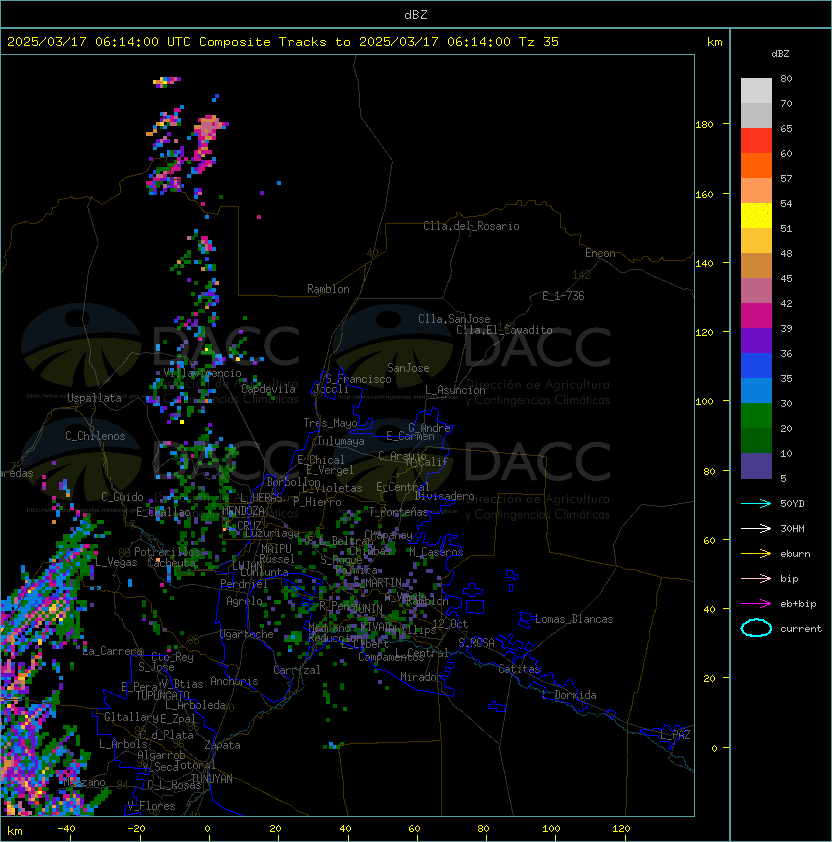The height and width of the screenshot is (842, 832).
Task: Click the Ramblon map label
Action: pos(328,289)
